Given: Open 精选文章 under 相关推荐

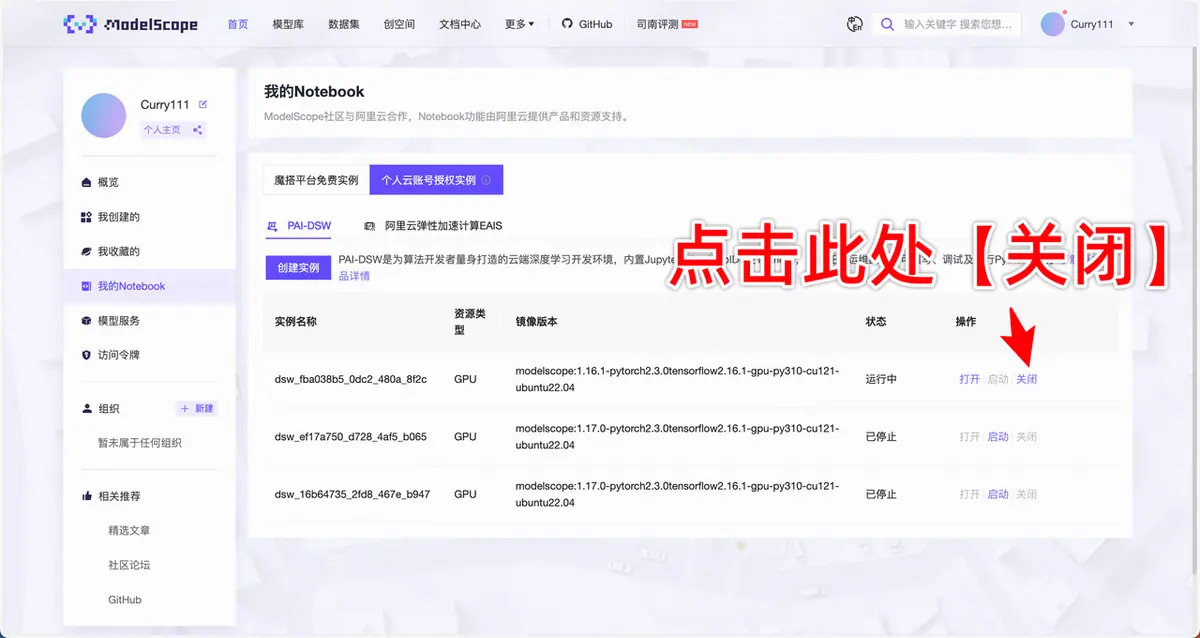Looking at the screenshot, I should tap(129, 531).
